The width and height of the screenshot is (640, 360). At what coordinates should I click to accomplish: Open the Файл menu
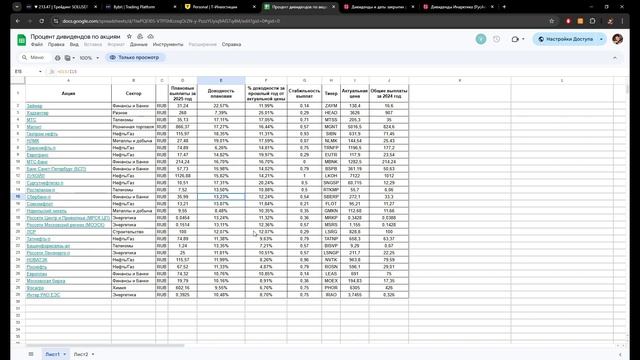pos(37,44)
